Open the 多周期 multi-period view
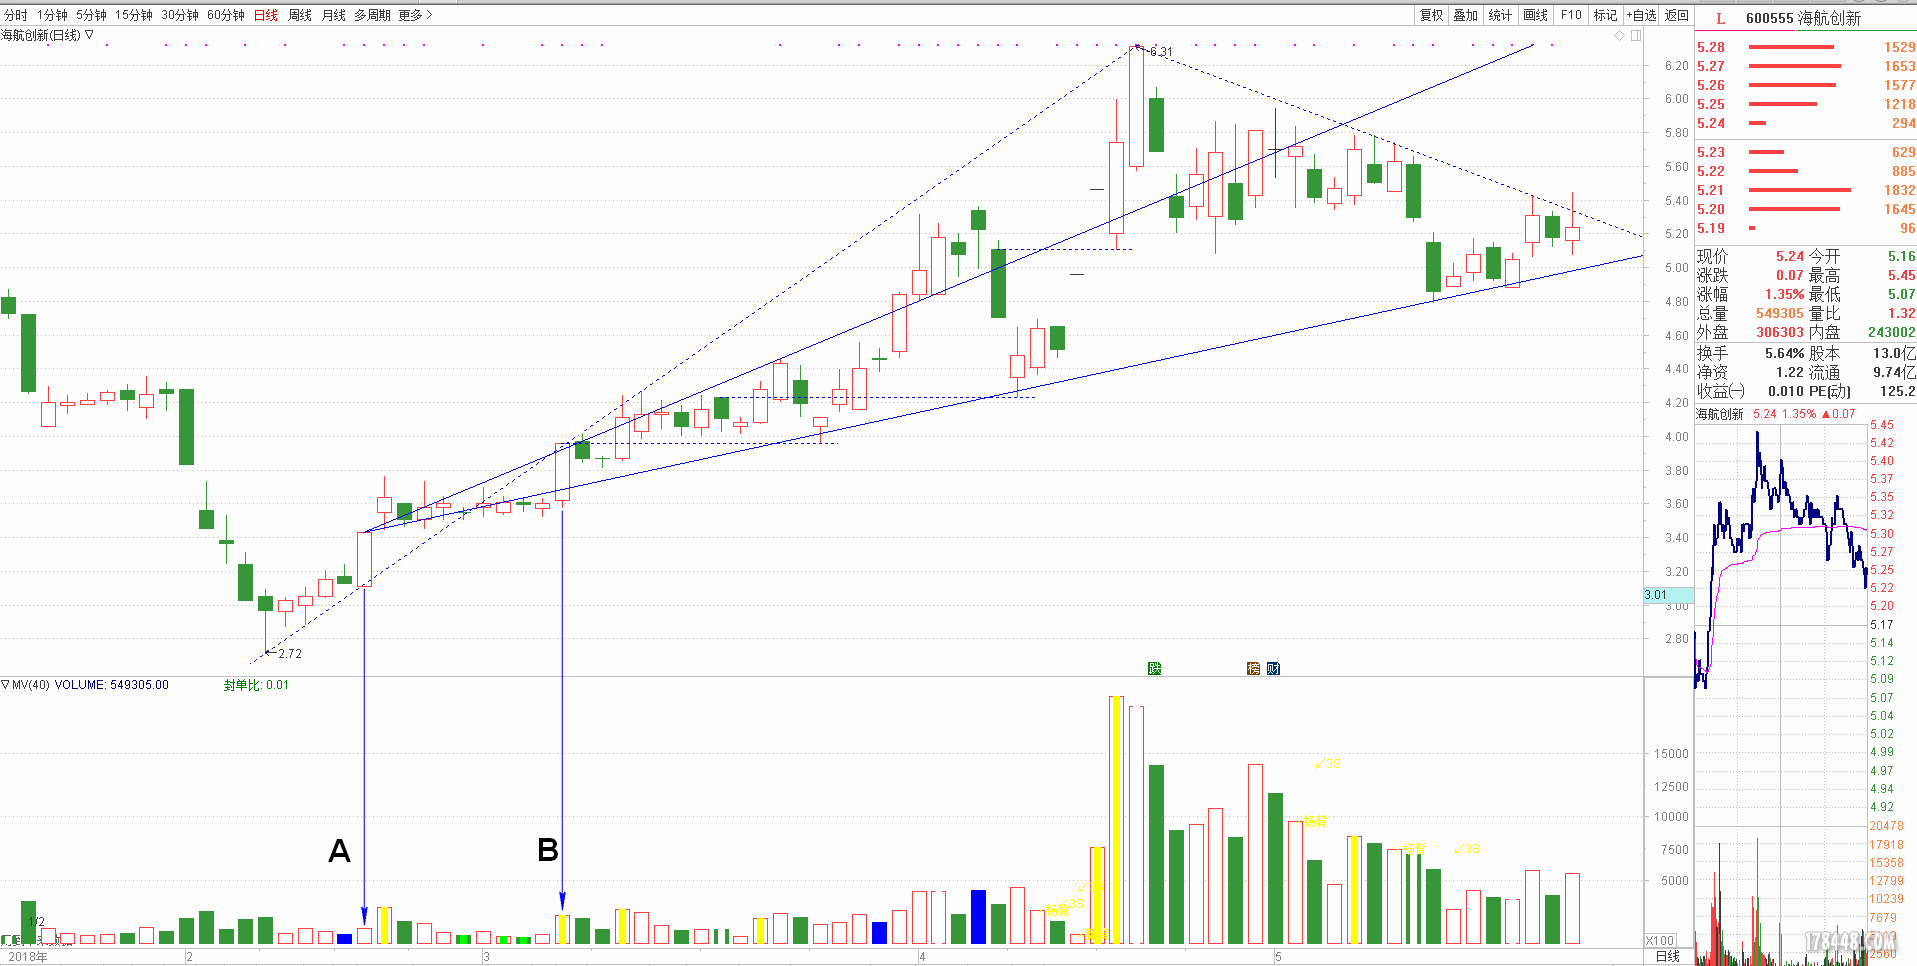 [372, 15]
